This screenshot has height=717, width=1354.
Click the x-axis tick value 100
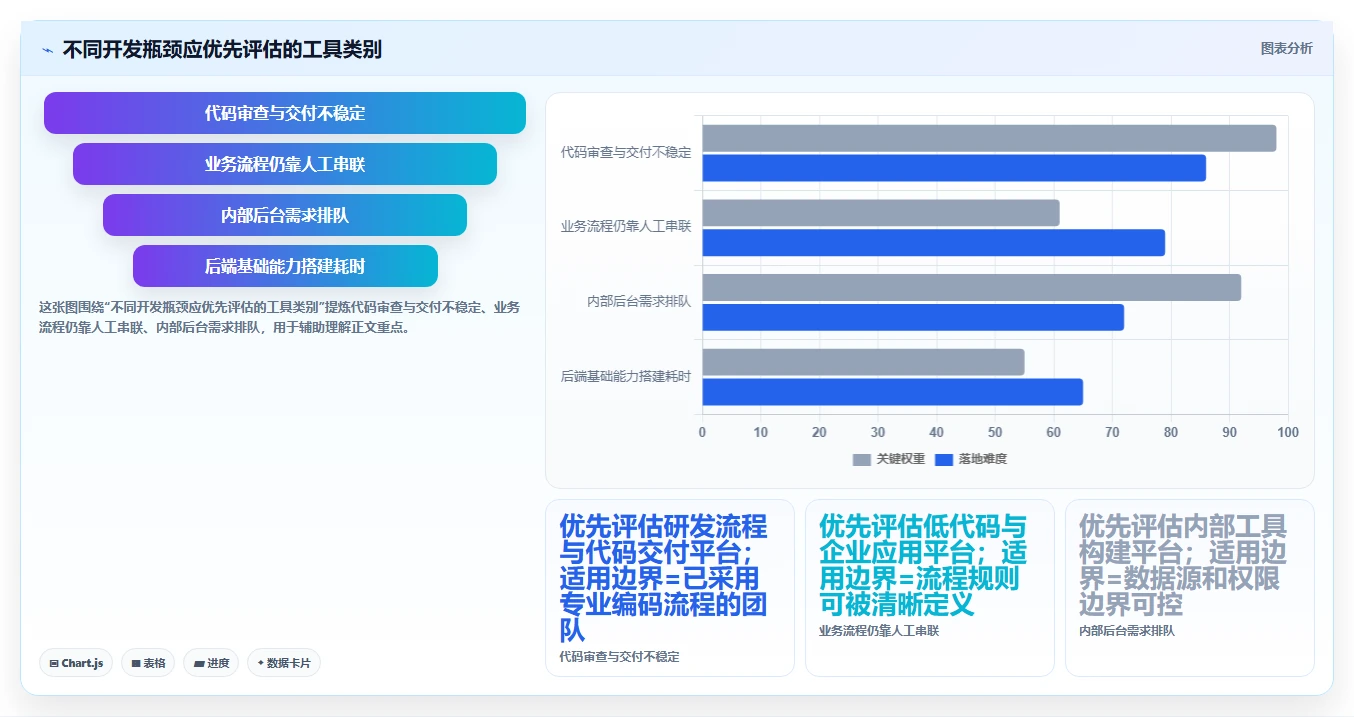pos(1288,433)
